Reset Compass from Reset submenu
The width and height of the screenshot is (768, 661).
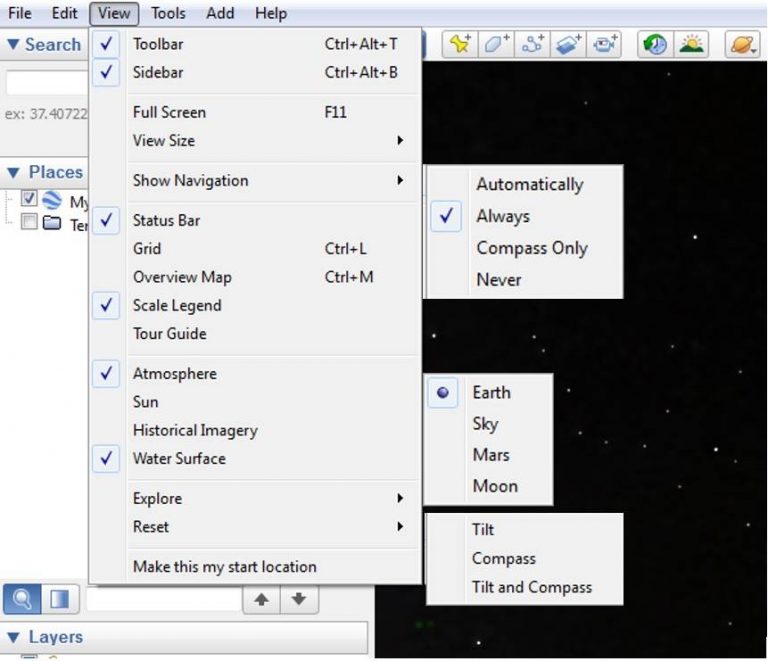(x=524, y=559)
